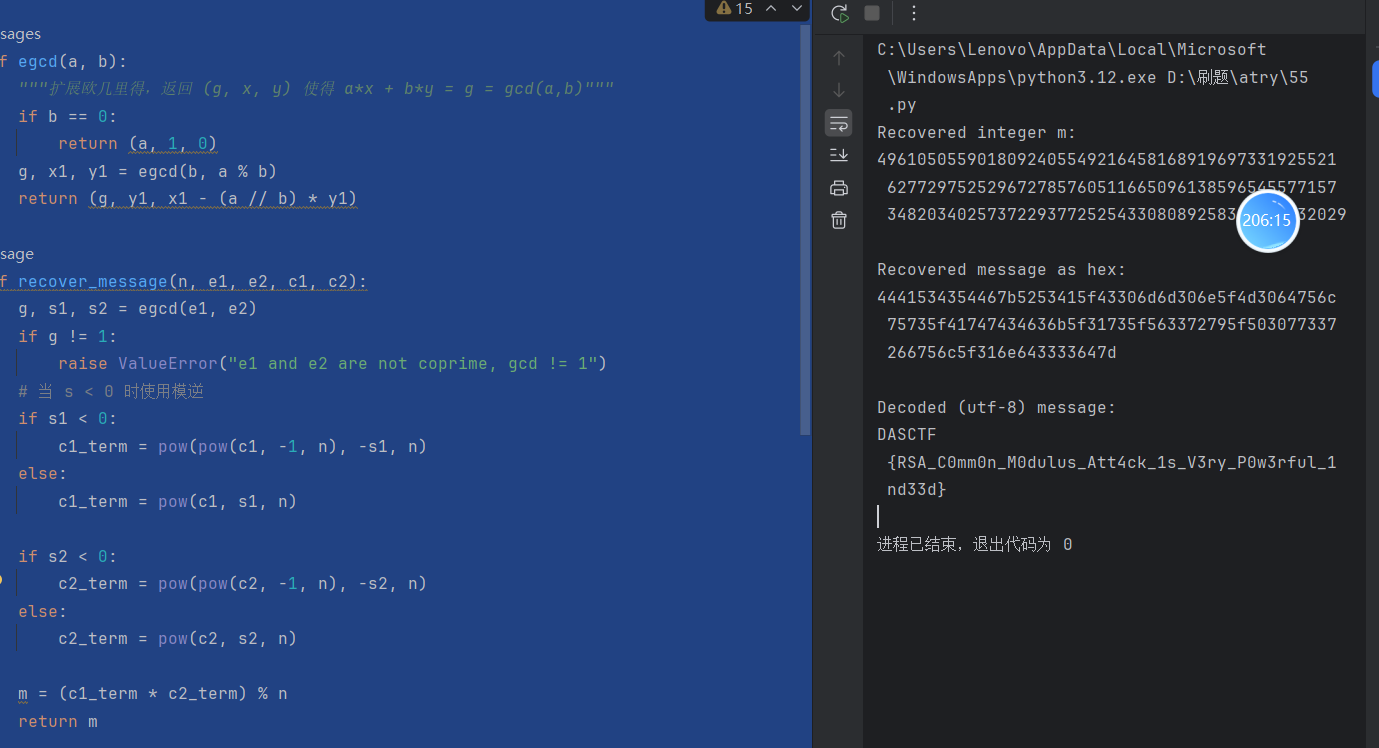Place the cursor on the recover_message function name
This screenshot has width=1379, height=748.
[x=92, y=282]
